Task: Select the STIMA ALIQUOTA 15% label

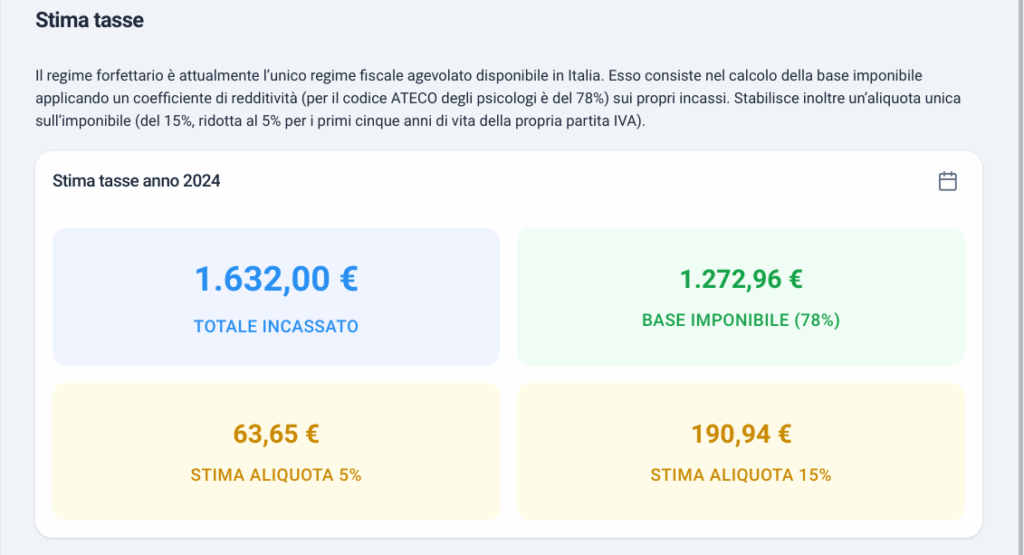Action: pos(741,475)
